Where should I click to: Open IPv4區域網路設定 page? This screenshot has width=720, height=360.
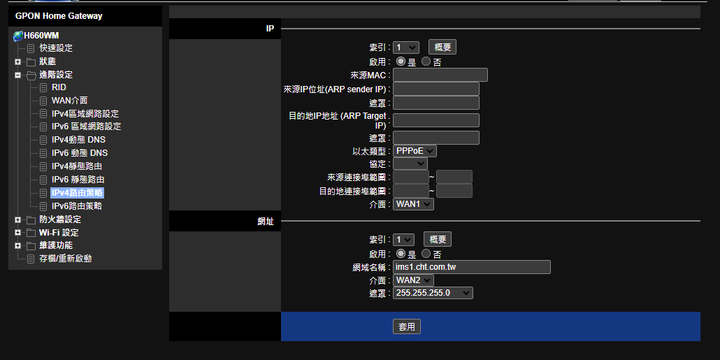pyautogui.click(x=85, y=114)
